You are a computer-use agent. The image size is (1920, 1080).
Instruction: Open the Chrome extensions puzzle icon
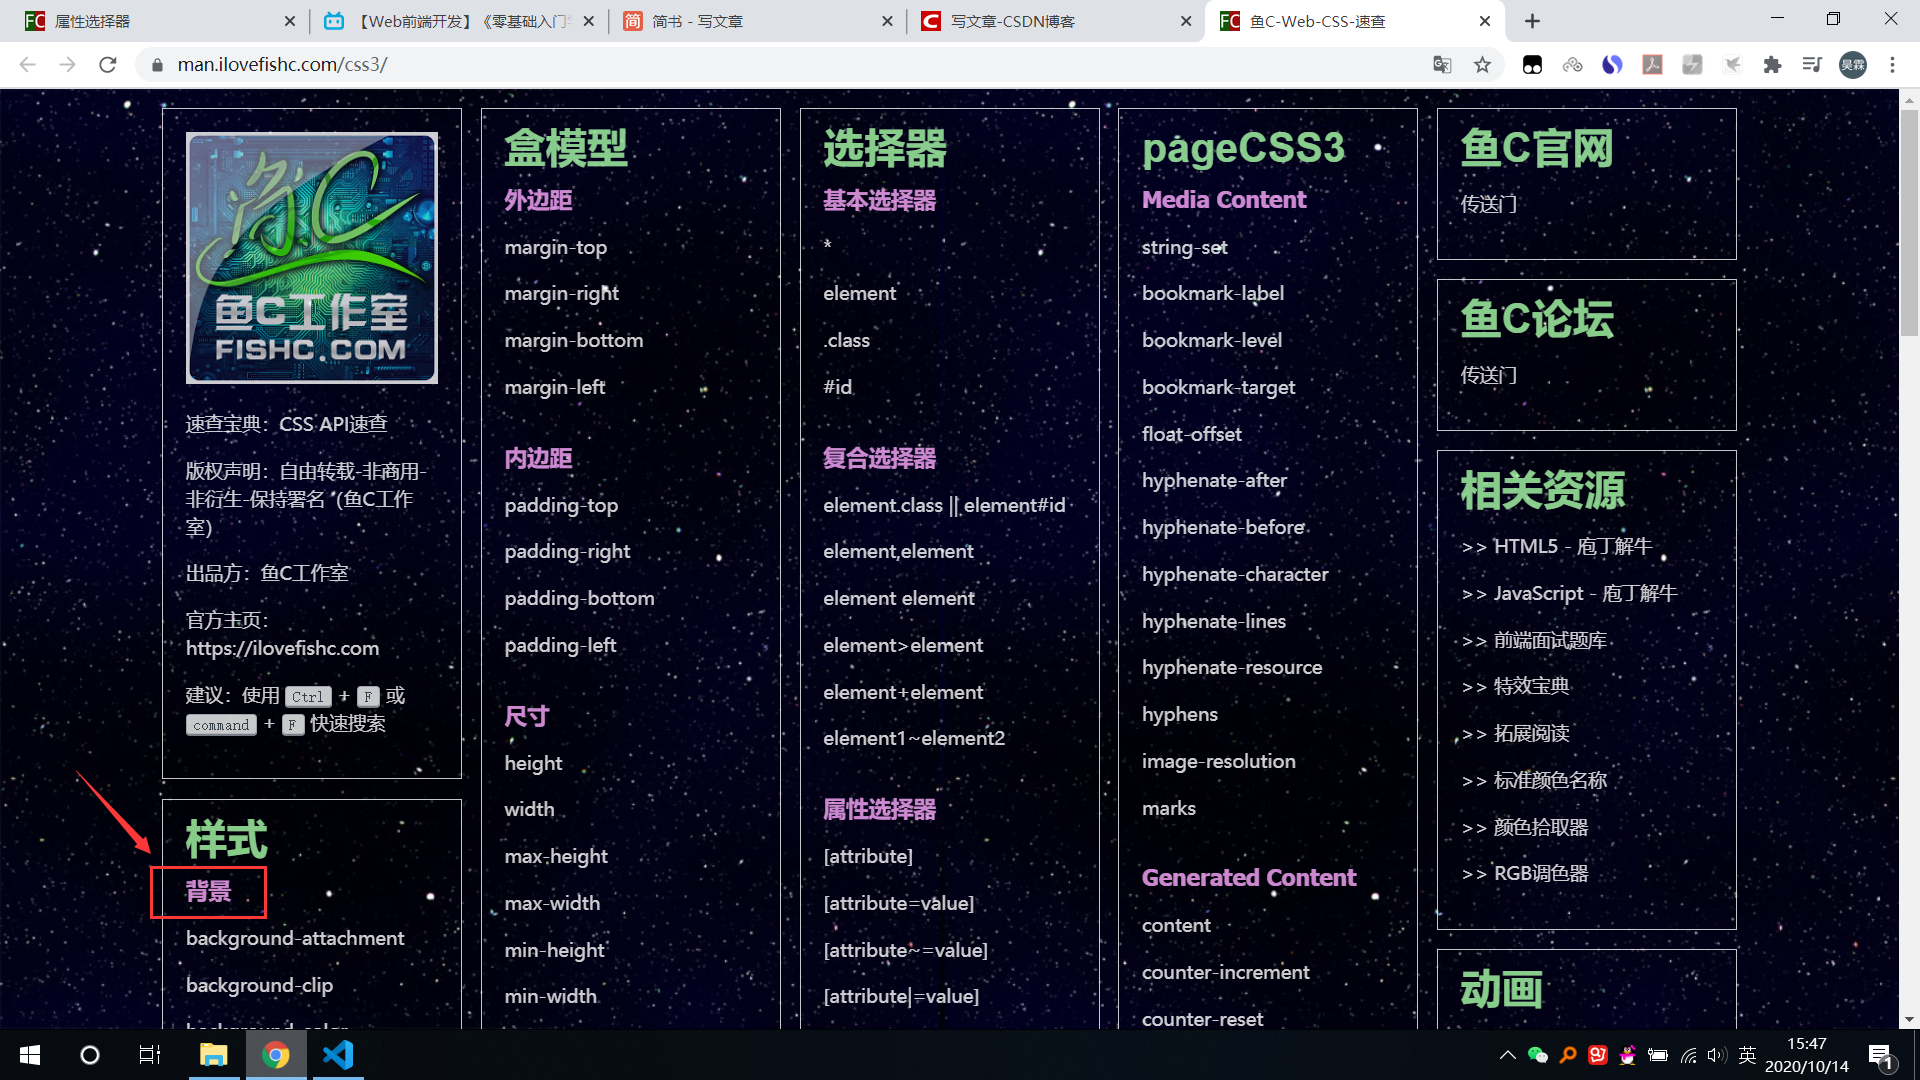(1772, 65)
